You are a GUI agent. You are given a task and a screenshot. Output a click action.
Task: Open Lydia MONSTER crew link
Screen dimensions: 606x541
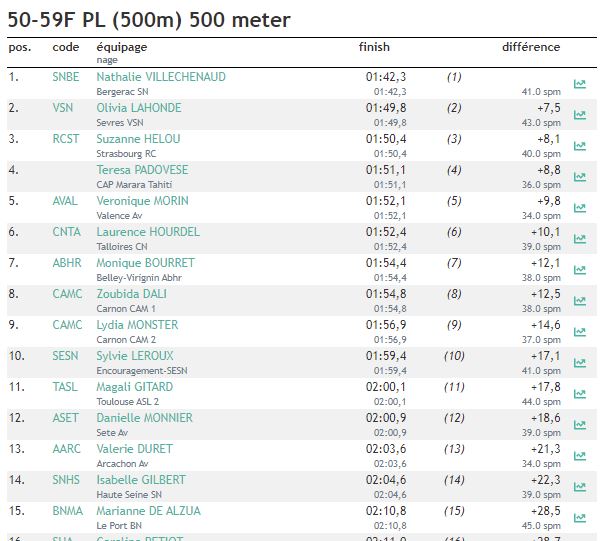137,325
